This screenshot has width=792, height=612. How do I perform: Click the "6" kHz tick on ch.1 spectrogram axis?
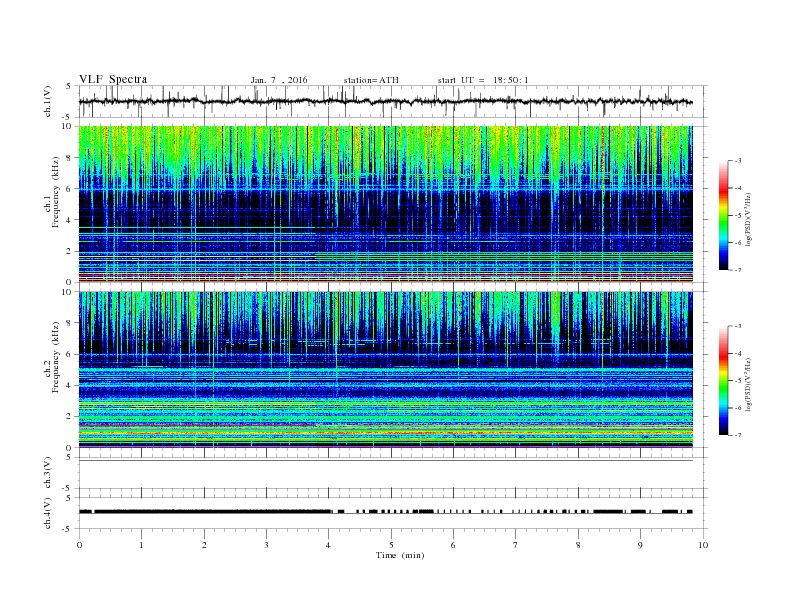[69, 188]
